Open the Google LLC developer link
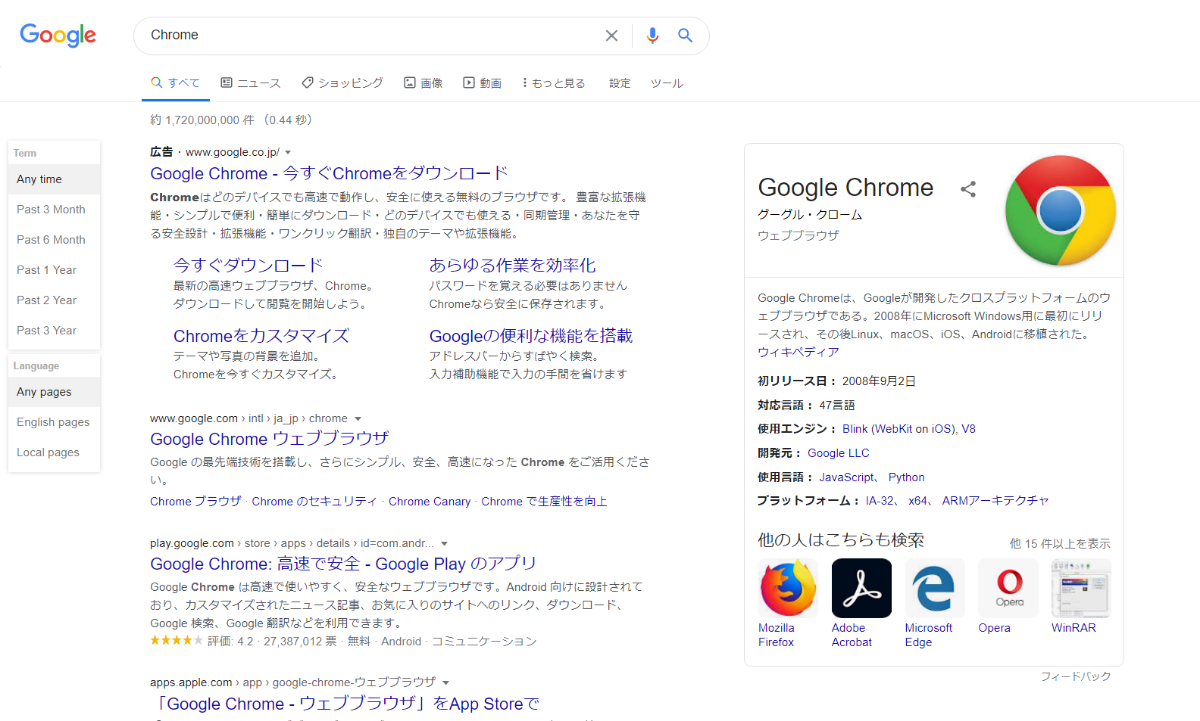1200x721 pixels. (x=839, y=453)
